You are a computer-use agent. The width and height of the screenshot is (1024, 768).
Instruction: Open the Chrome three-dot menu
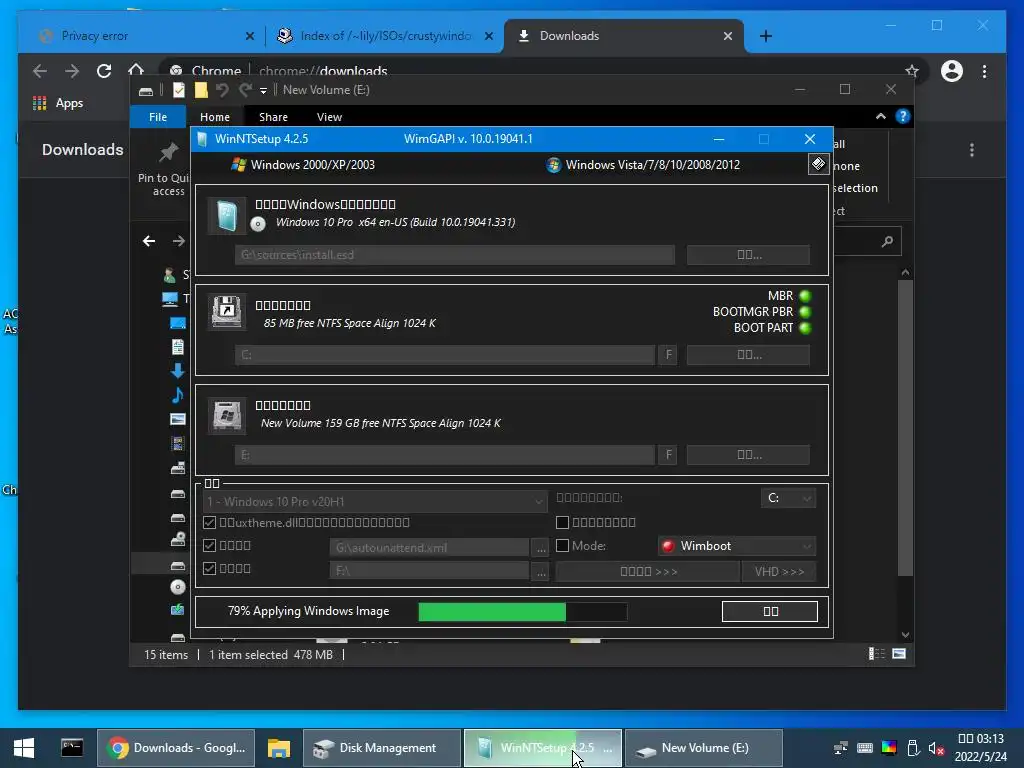(x=984, y=71)
